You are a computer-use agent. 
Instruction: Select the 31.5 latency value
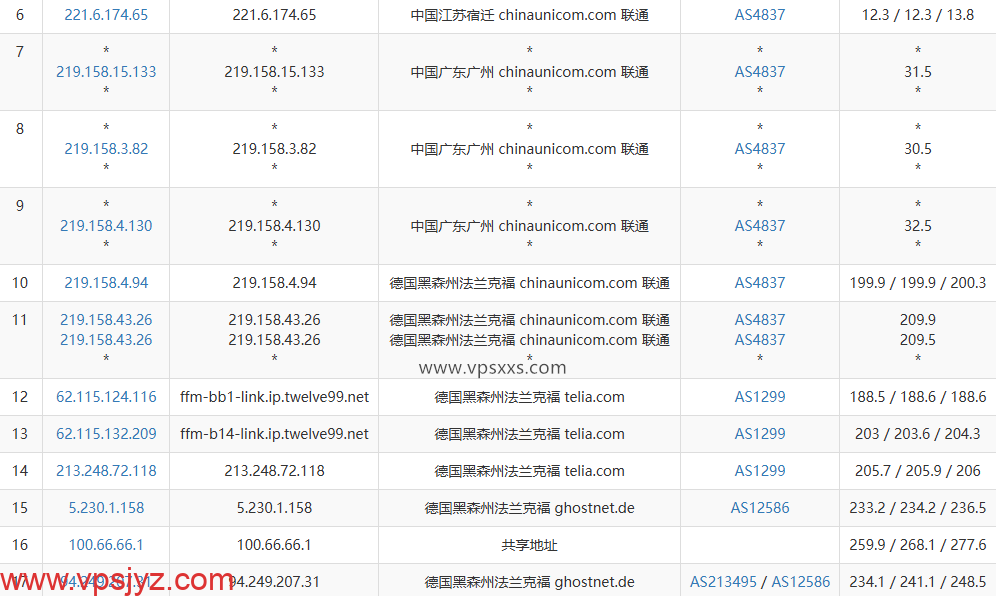(917, 72)
